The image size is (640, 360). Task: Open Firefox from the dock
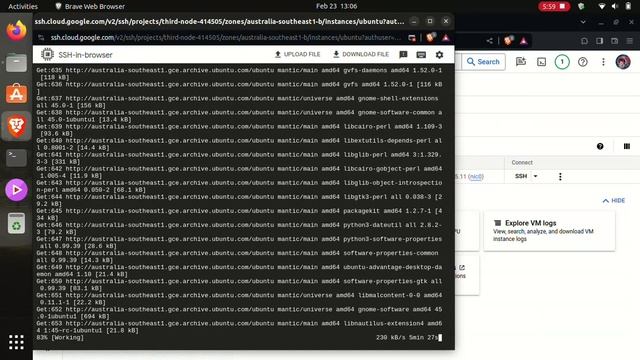pos(16,31)
